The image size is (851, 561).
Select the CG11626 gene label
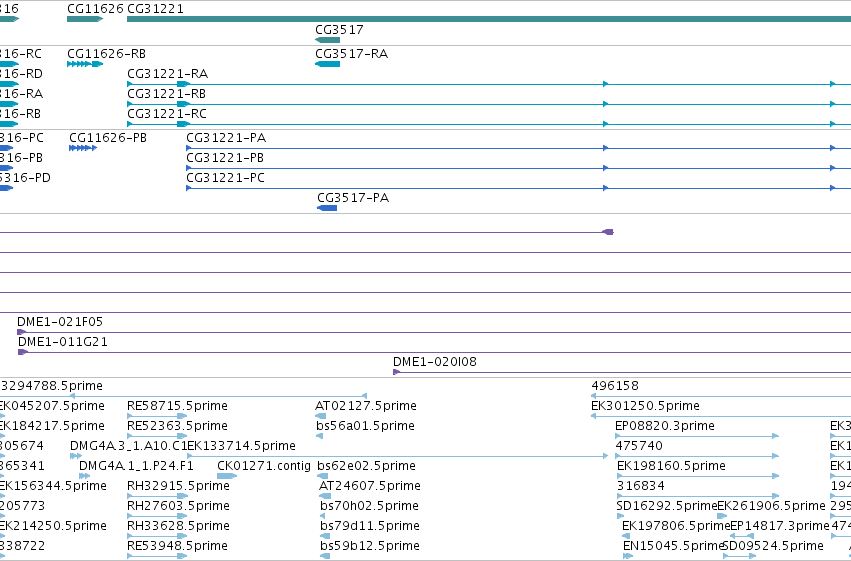point(96,9)
